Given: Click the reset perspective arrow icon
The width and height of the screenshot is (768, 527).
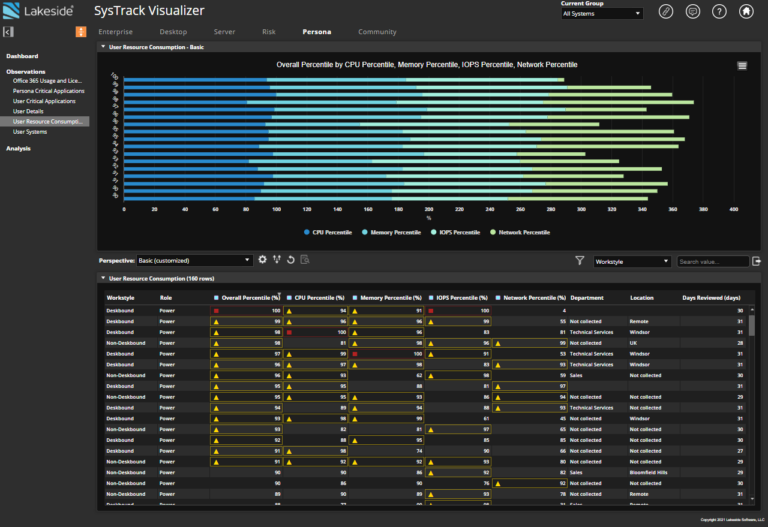Looking at the screenshot, I should pos(290,260).
